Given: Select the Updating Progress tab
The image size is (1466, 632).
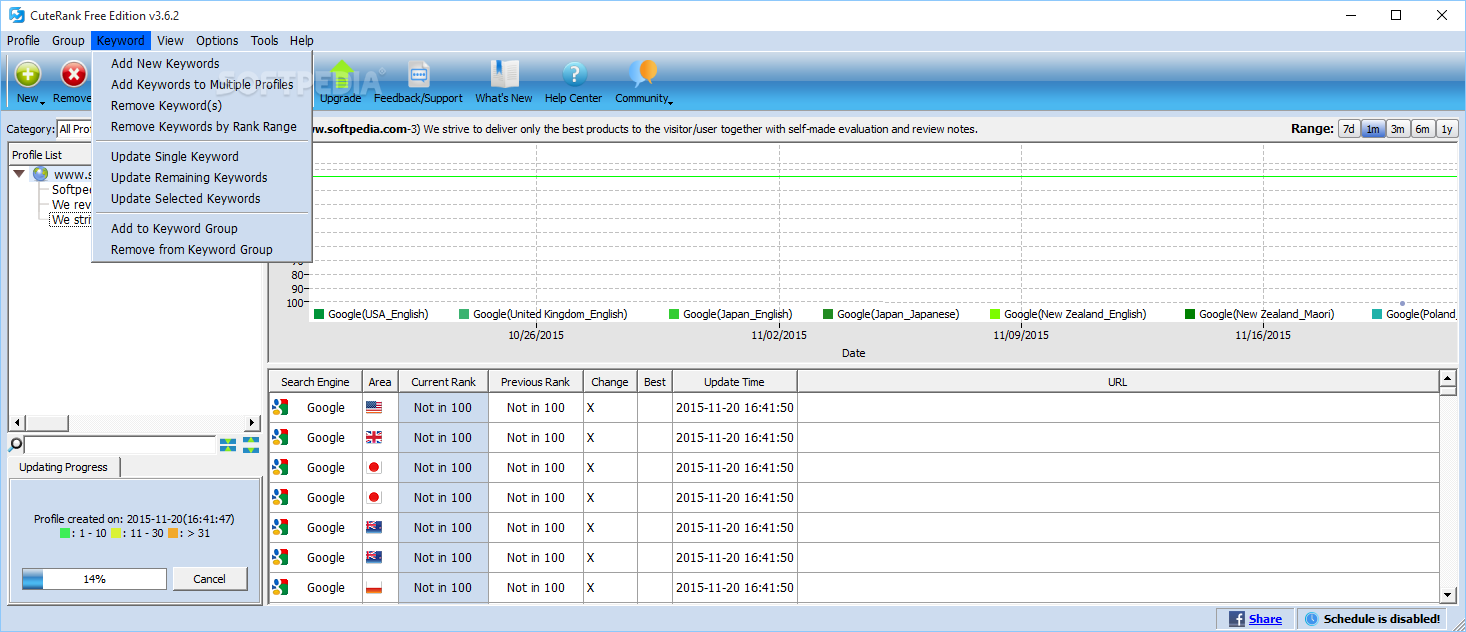Looking at the screenshot, I should point(63,467).
